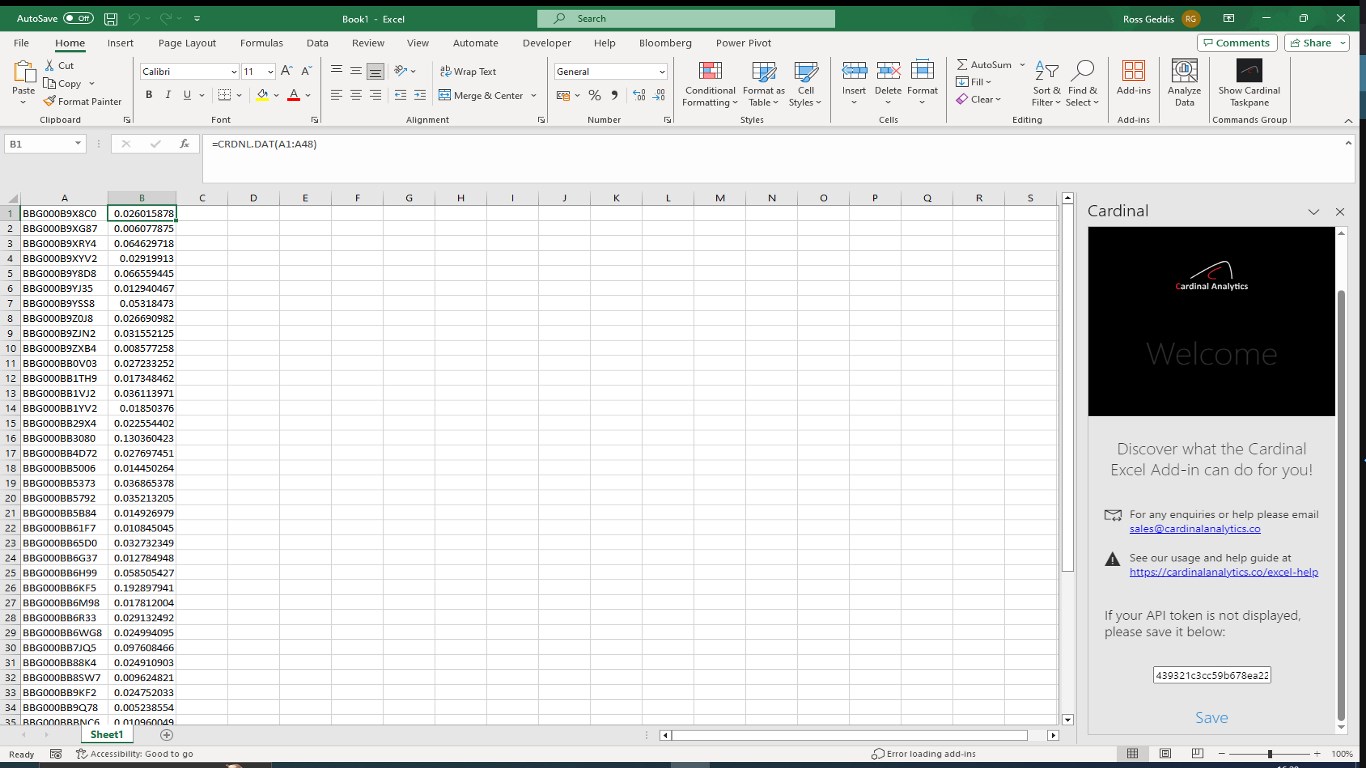This screenshot has width=1366, height=768.
Task: Expand the formula bar
Action: point(1347,144)
